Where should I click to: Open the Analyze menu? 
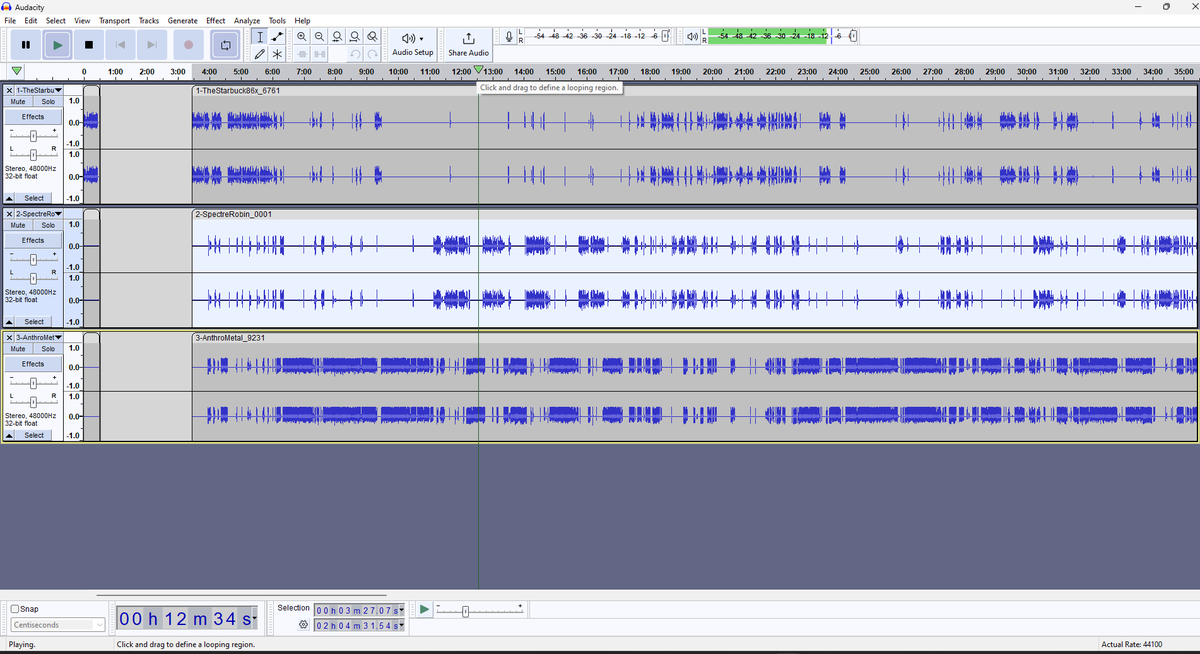pos(247,20)
